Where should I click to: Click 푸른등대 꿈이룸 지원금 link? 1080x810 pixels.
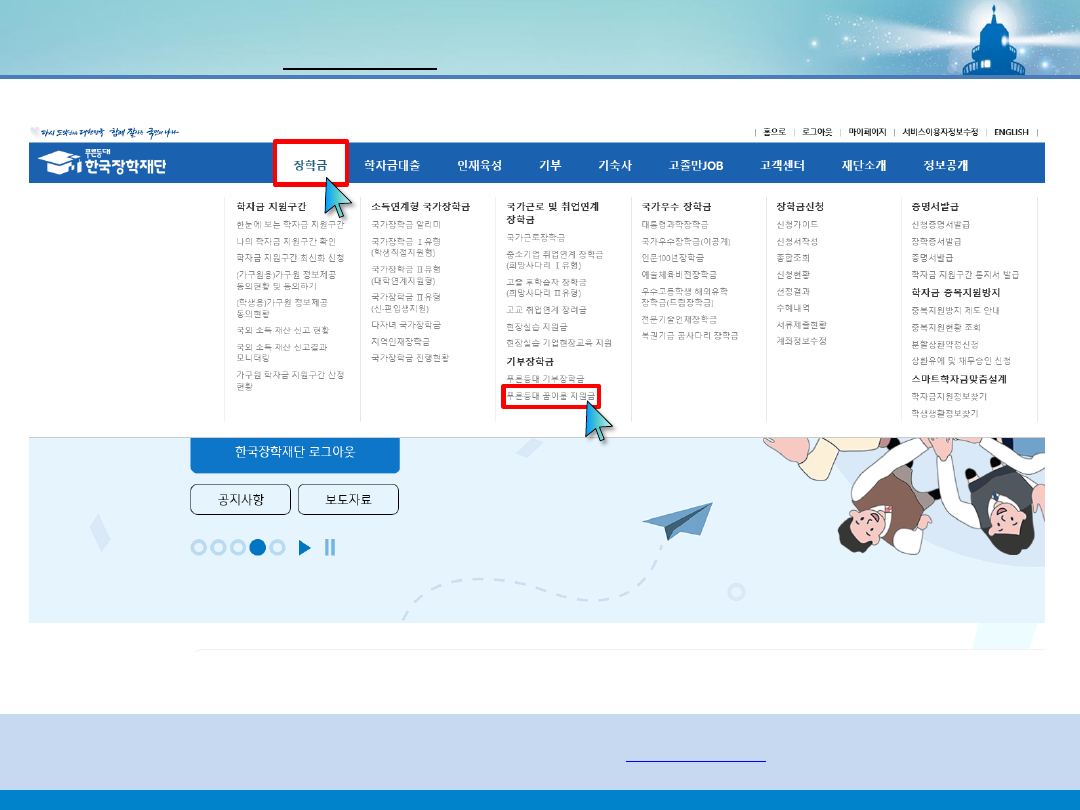pyautogui.click(x=550, y=396)
